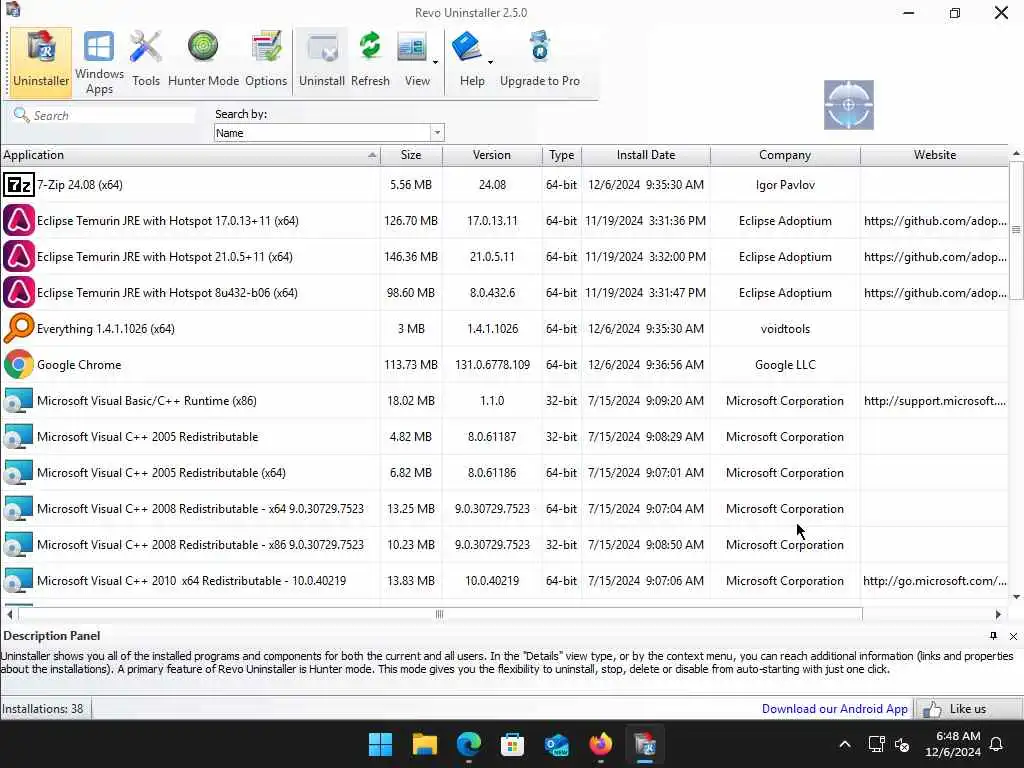Click Download our Android App link
This screenshot has height=768, width=1024.
pos(835,709)
